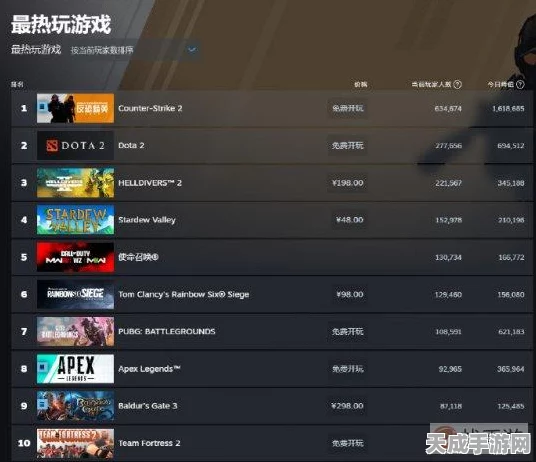Click current players value 130,734

click(448, 257)
